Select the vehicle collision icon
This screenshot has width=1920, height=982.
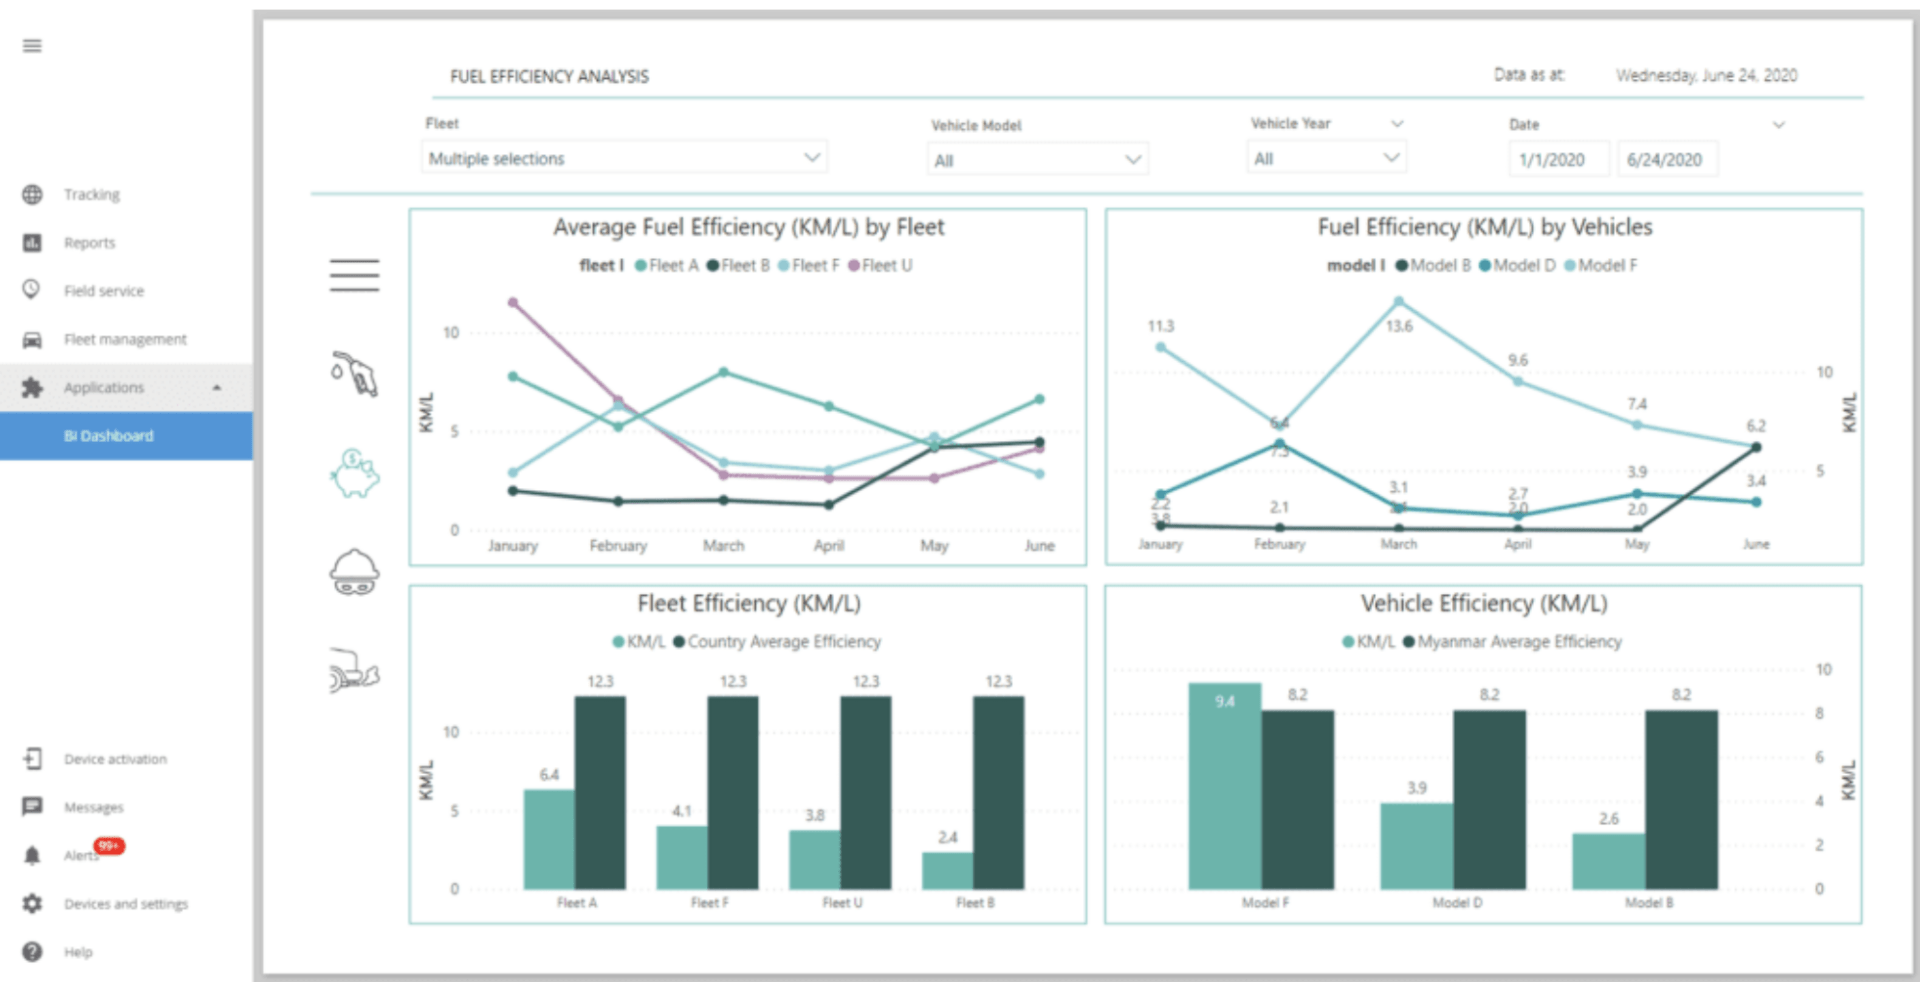tap(354, 670)
